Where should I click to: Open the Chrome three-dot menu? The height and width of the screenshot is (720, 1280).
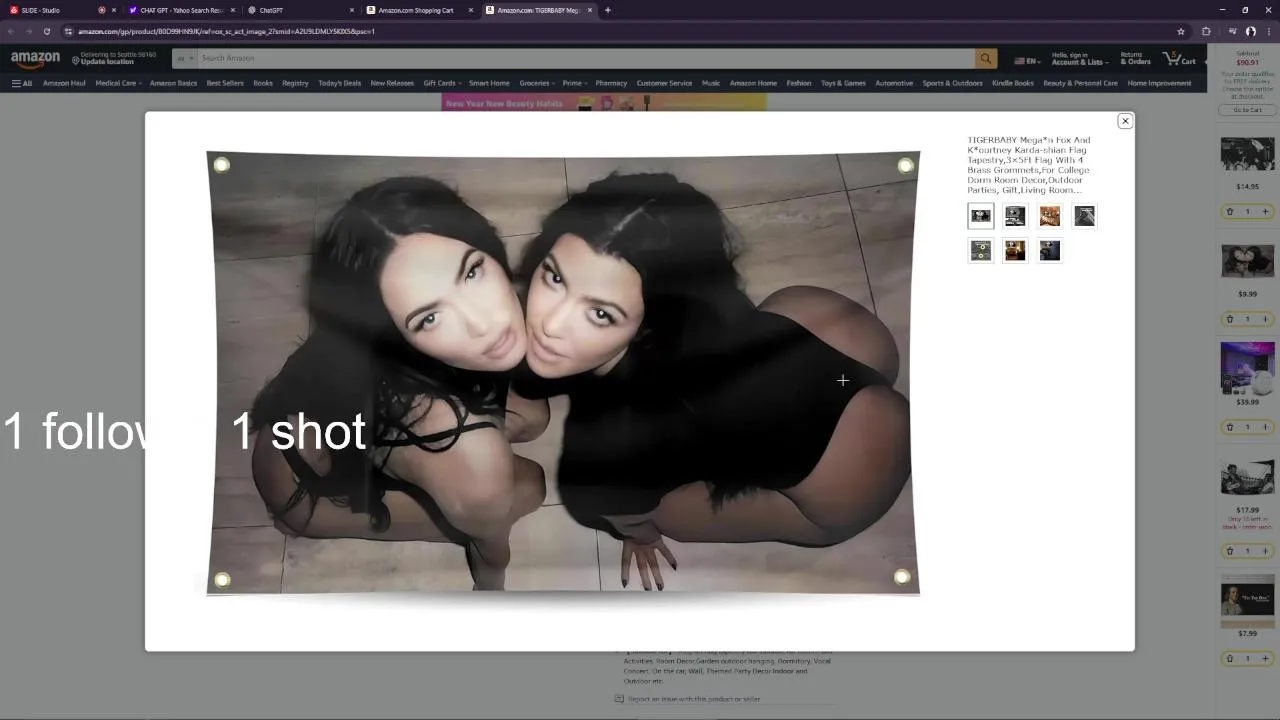[x=1268, y=31]
